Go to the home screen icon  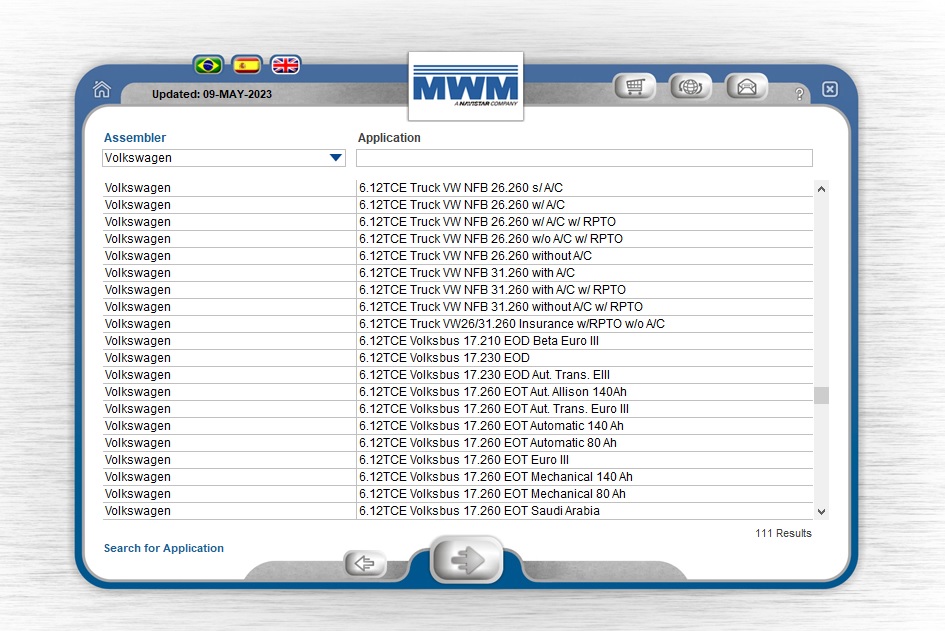pos(102,89)
